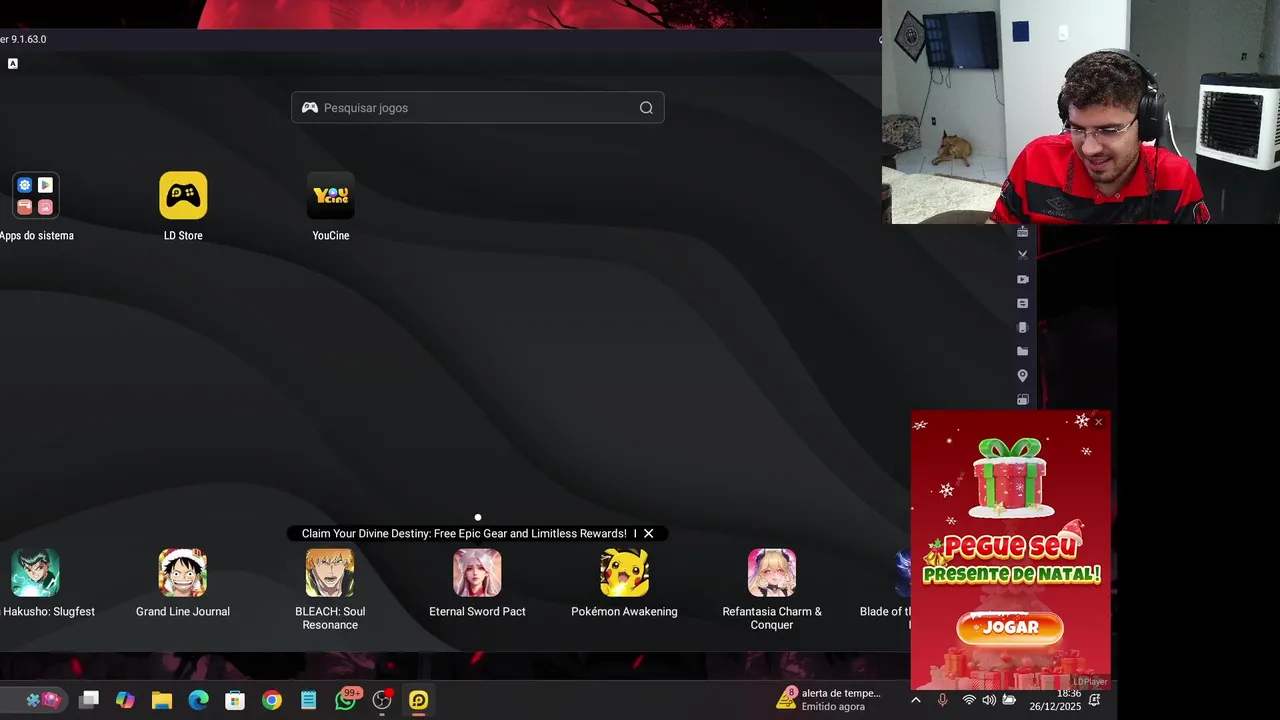Click the virtual location pin sidebar icon
Image resolution: width=1280 pixels, height=720 pixels.
click(1022, 376)
